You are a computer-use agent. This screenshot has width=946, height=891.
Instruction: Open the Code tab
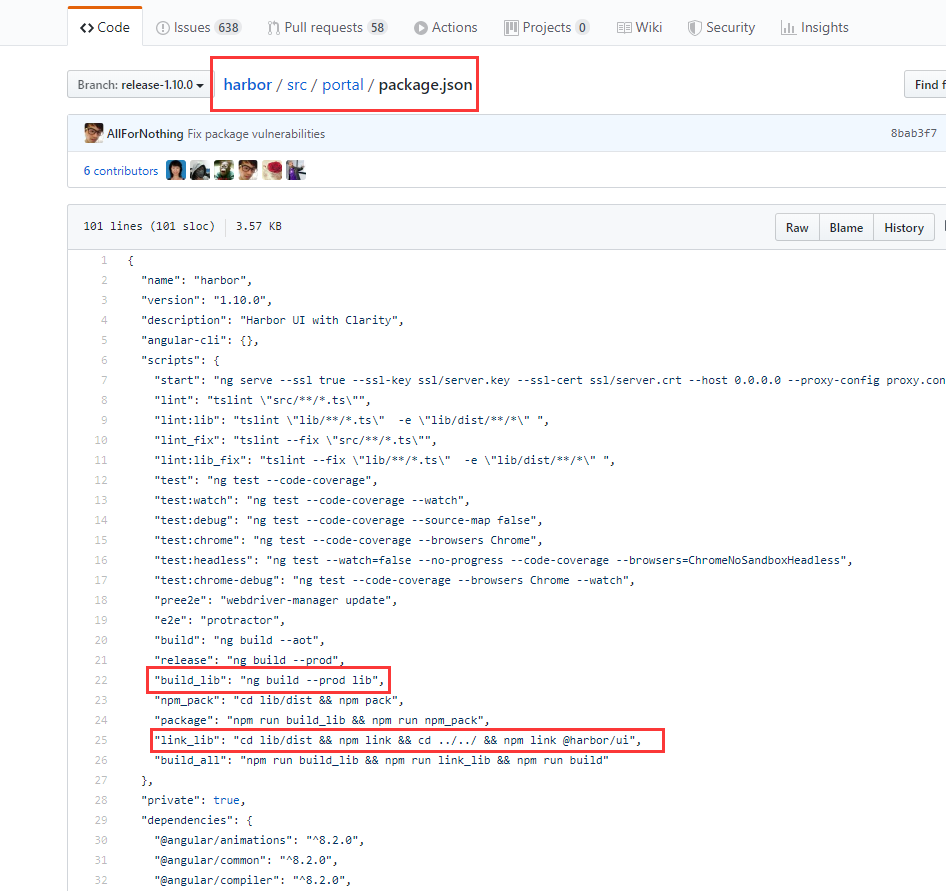[105, 28]
